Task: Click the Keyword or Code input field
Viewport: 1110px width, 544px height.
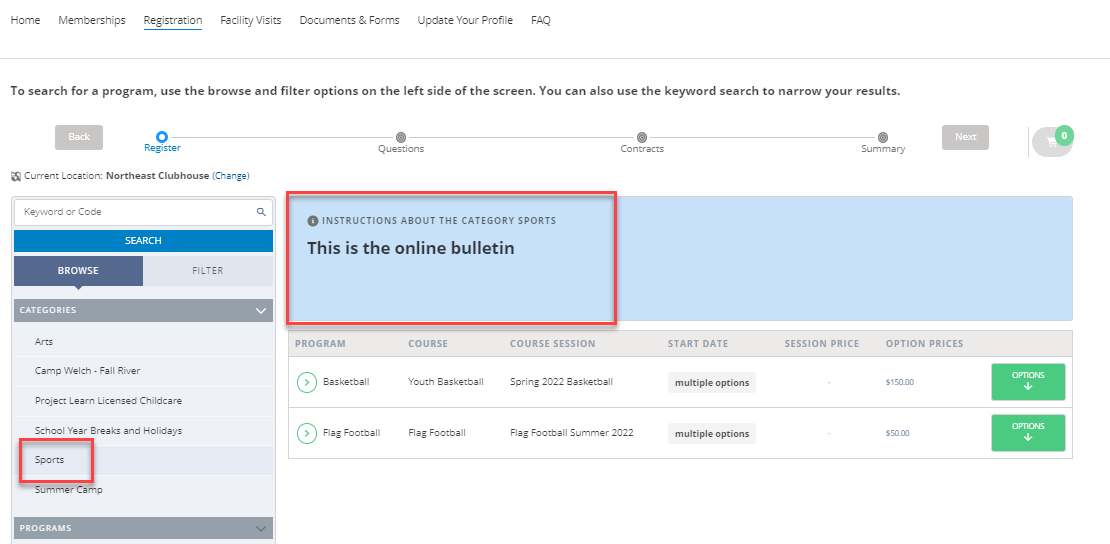Action: pyautogui.click(x=135, y=212)
